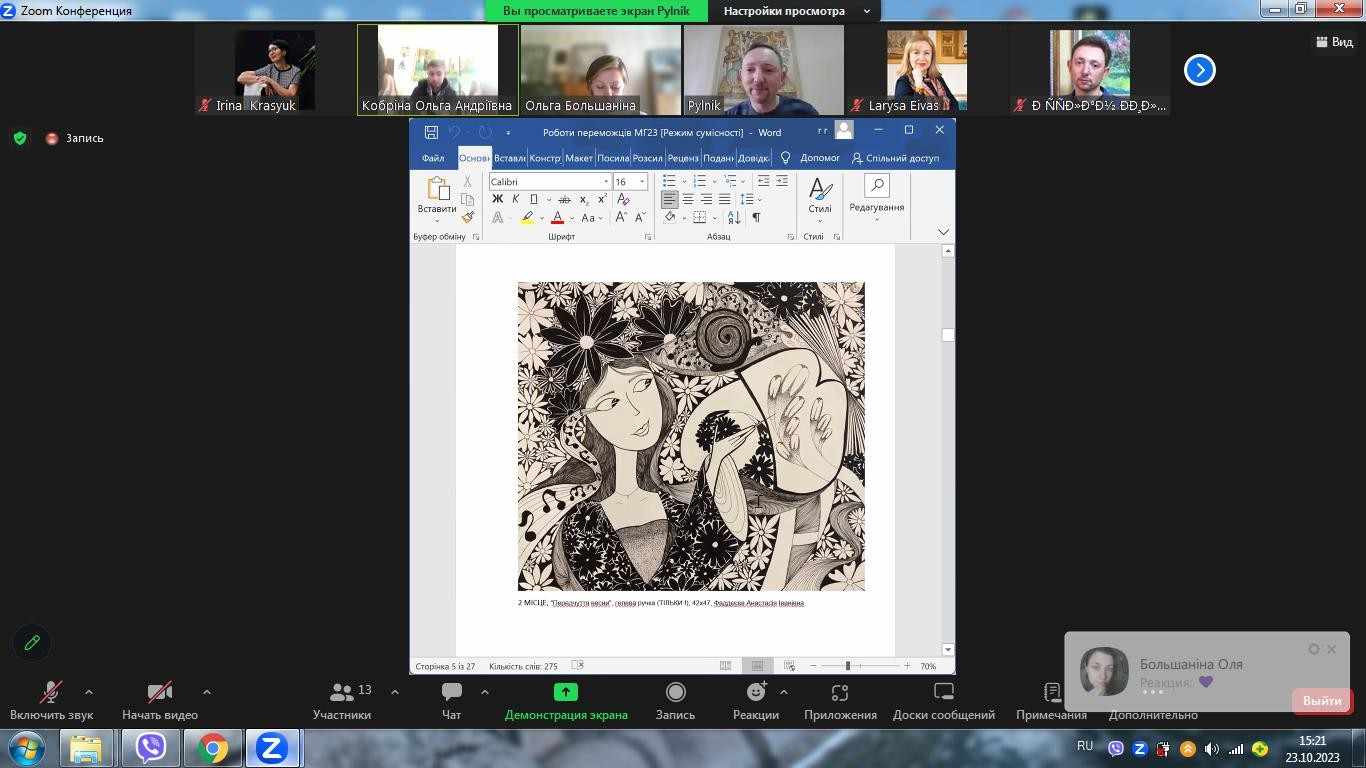Expand the bullet list style dropdown arrow
The height and width of the screenshot is (768, 1366).
[x=683, y=181]
